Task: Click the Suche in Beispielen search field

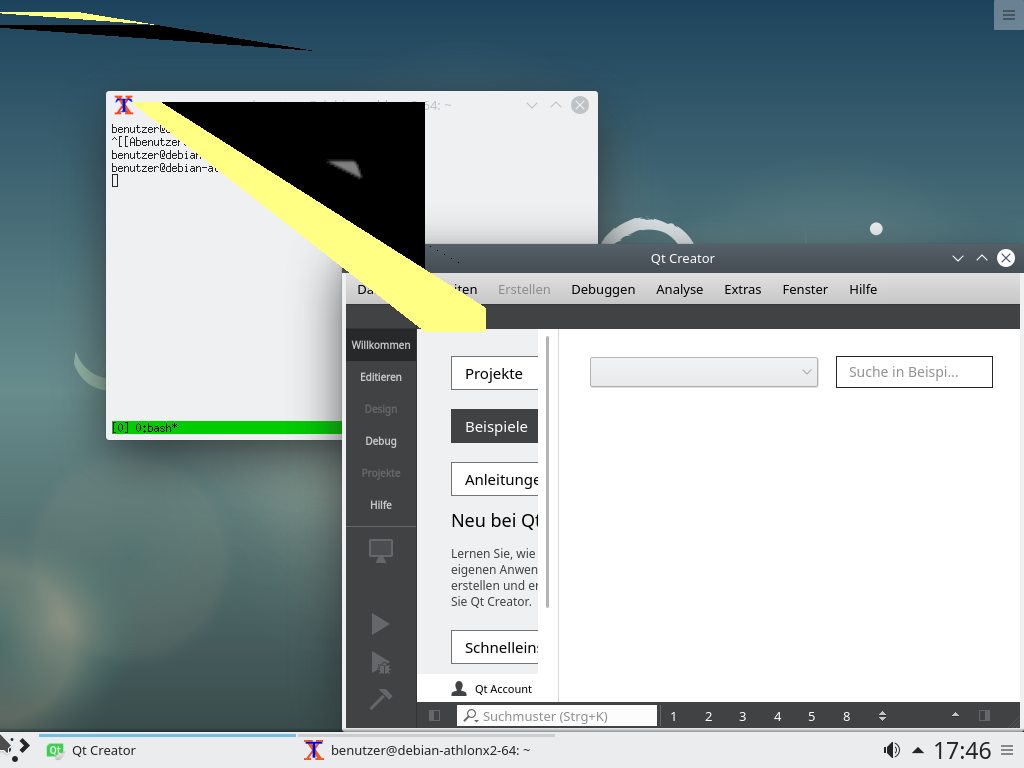Action: click(x=914, y=372)
